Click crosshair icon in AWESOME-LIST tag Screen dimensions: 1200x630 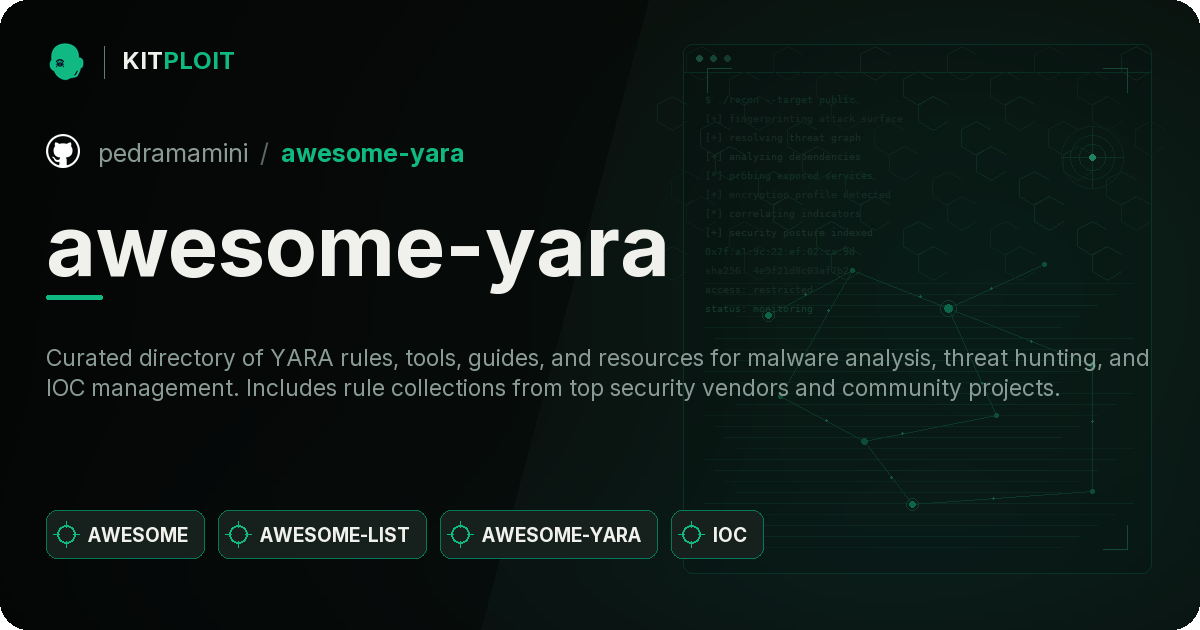pyautogui.click(x=239, y=534)
